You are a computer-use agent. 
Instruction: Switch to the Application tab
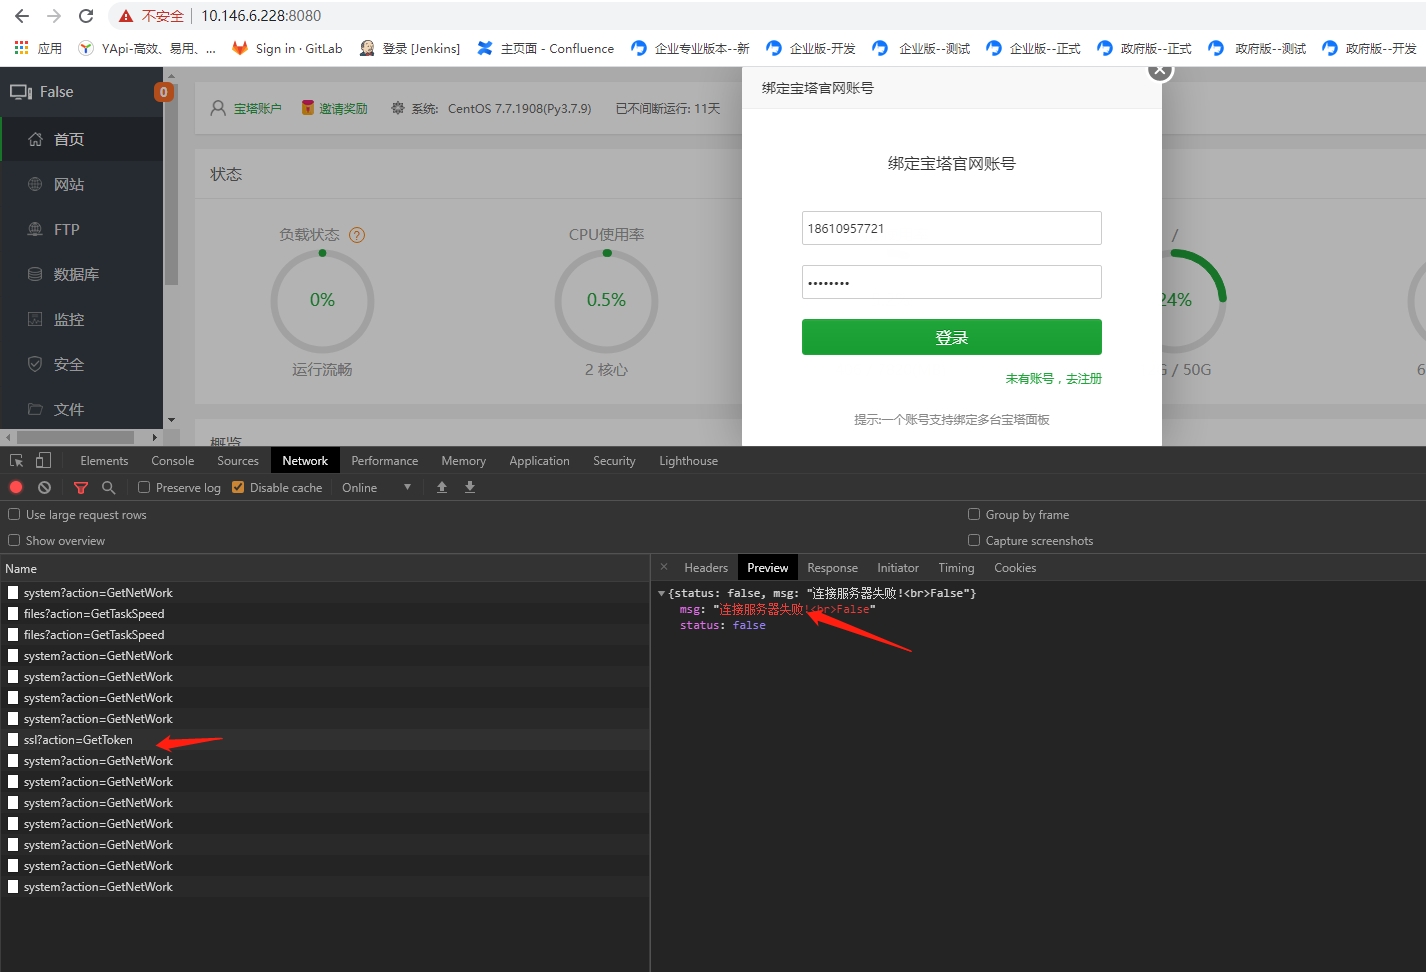tap(540, 460)
